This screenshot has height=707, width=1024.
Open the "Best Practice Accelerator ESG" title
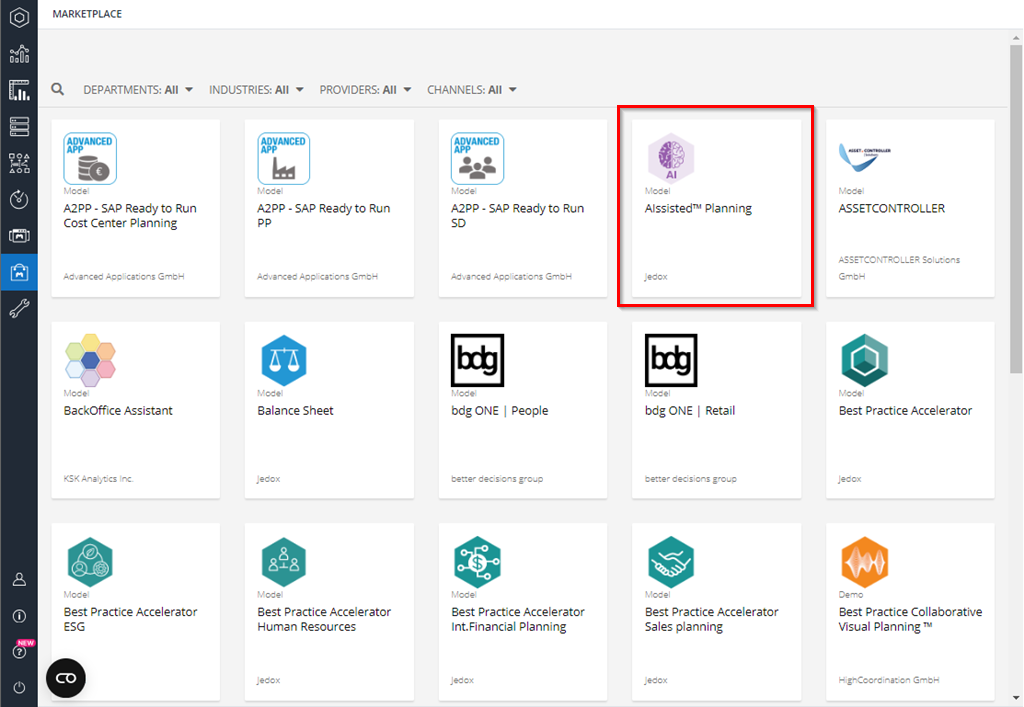point(130,619)
